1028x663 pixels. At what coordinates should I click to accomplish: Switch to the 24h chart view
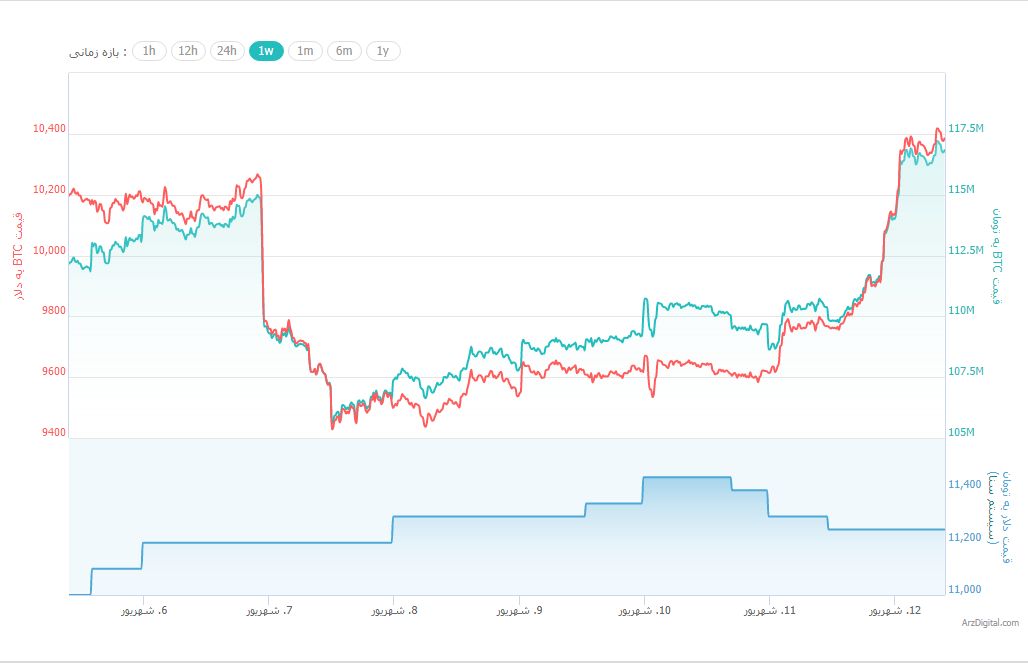point(226,51)
